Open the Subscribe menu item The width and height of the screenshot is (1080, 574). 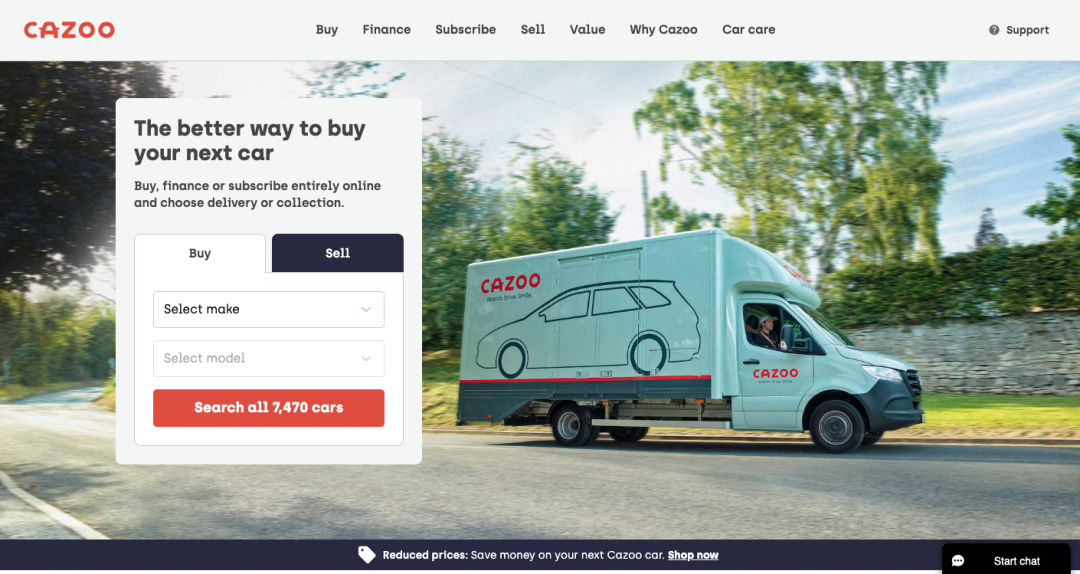466,30
